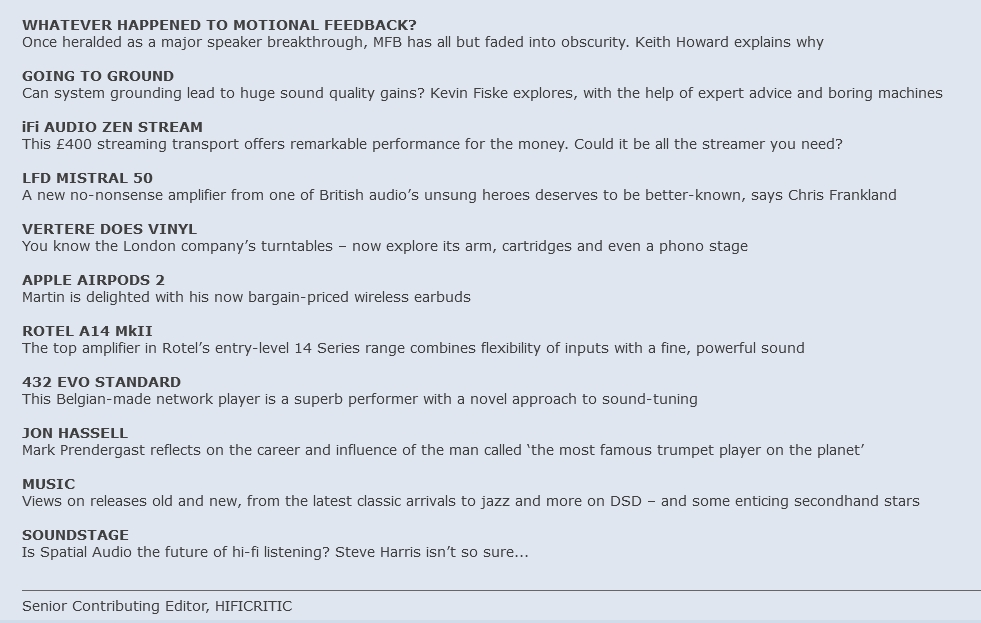This screenshot has width=981, height=623.
Task: Click the Belgian-made network player description
Action: pos(360,399)
